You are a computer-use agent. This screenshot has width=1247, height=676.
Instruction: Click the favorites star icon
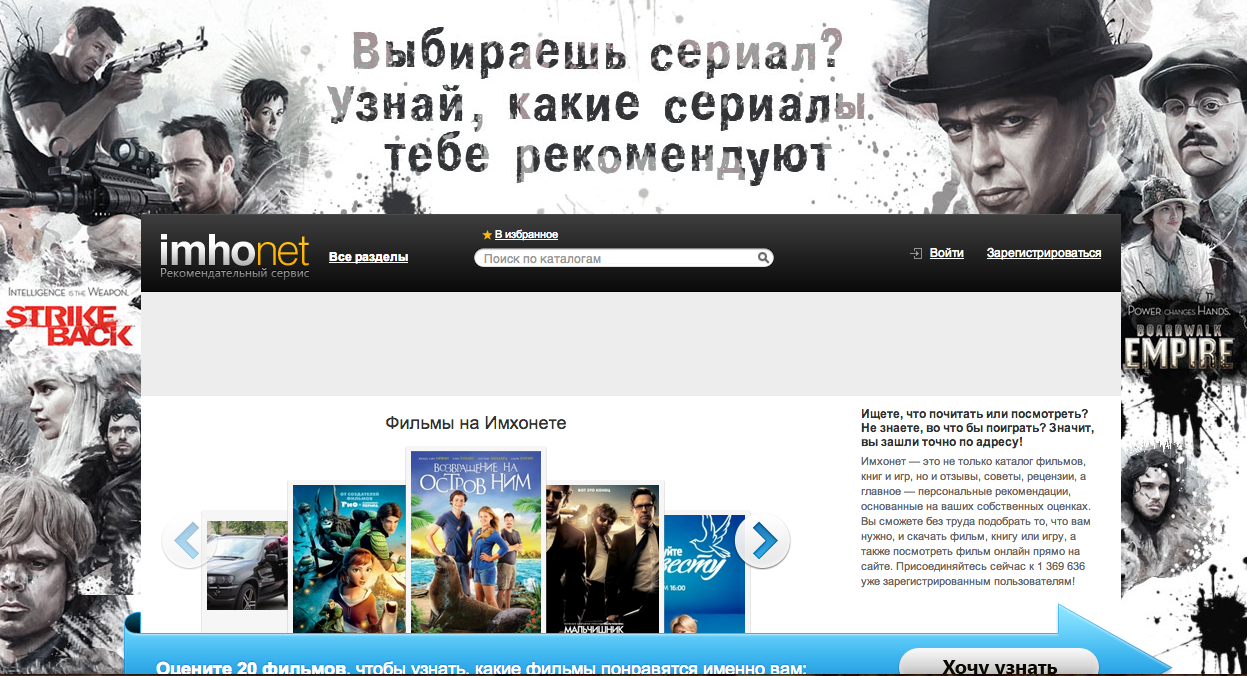[487, 235]
